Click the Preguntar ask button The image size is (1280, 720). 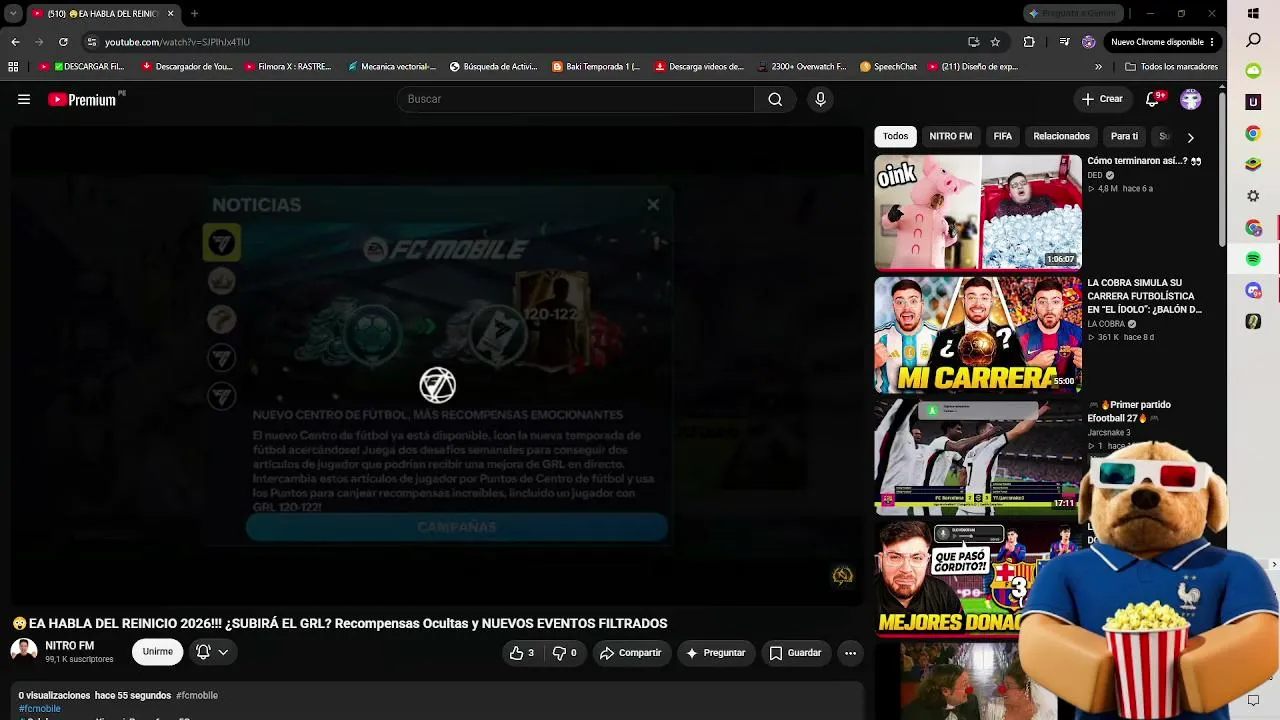[715, 653]
